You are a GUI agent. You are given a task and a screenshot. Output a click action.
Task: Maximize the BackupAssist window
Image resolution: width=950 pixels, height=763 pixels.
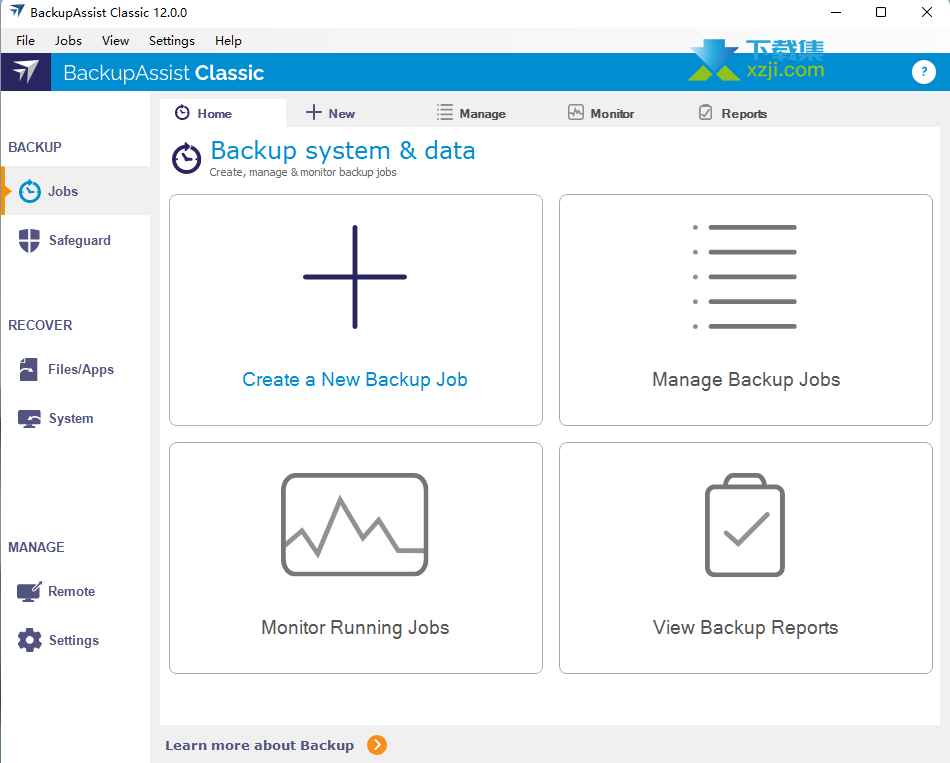point(882,12)
